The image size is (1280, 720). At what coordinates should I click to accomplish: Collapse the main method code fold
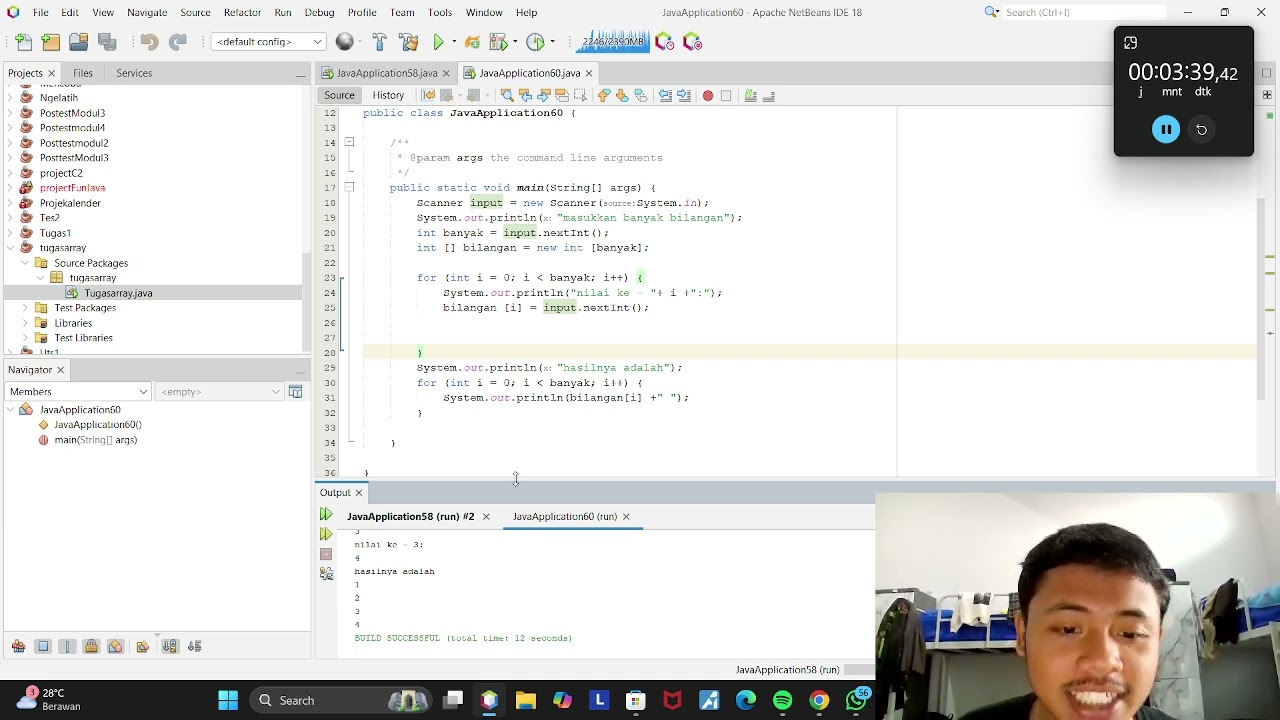tap(349, 187)
